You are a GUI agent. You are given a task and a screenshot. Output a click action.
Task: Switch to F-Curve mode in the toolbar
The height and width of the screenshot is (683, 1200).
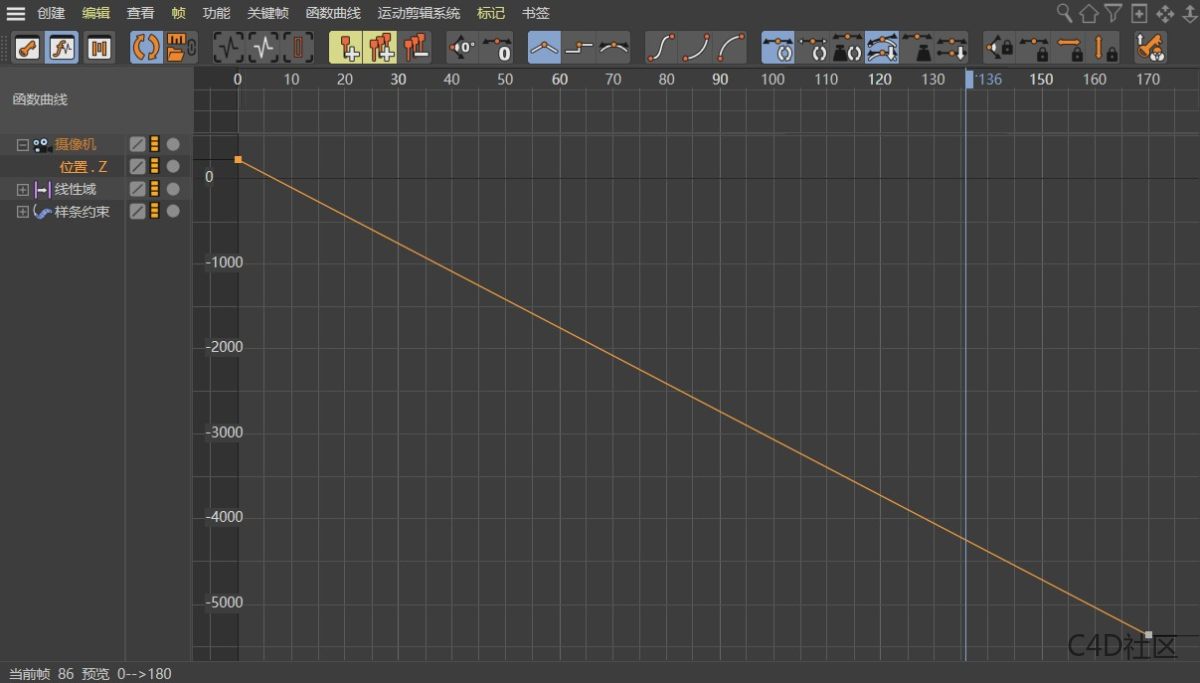pos(62,47)
